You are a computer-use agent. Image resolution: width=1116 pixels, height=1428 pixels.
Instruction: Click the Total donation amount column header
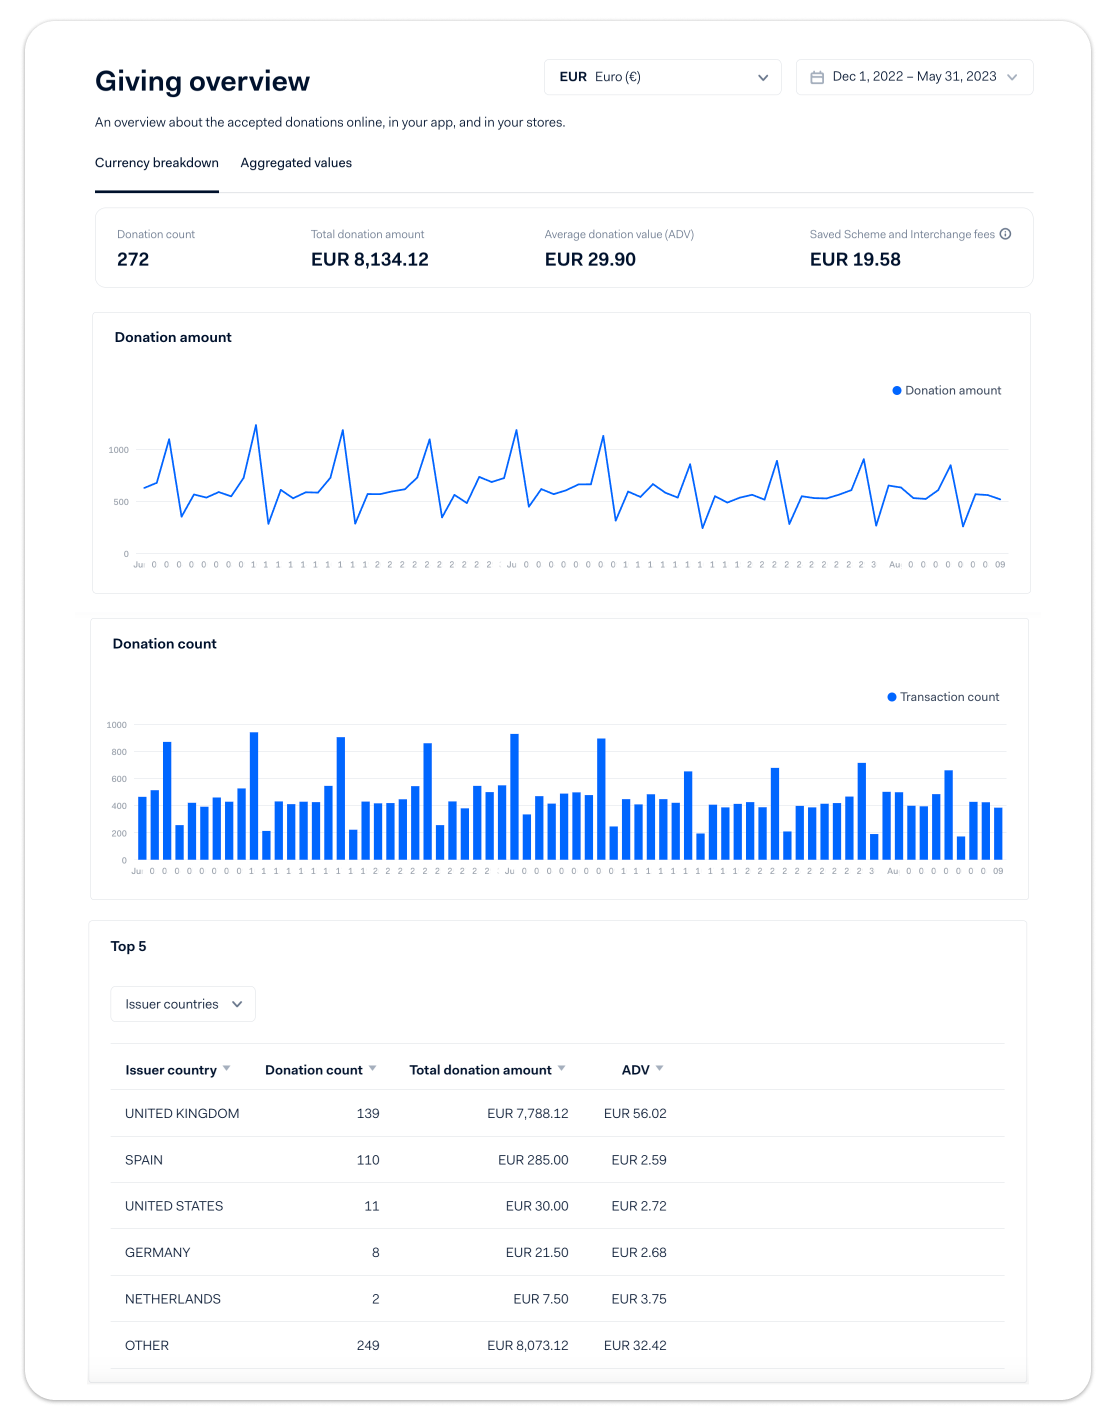coord(480,1070)
